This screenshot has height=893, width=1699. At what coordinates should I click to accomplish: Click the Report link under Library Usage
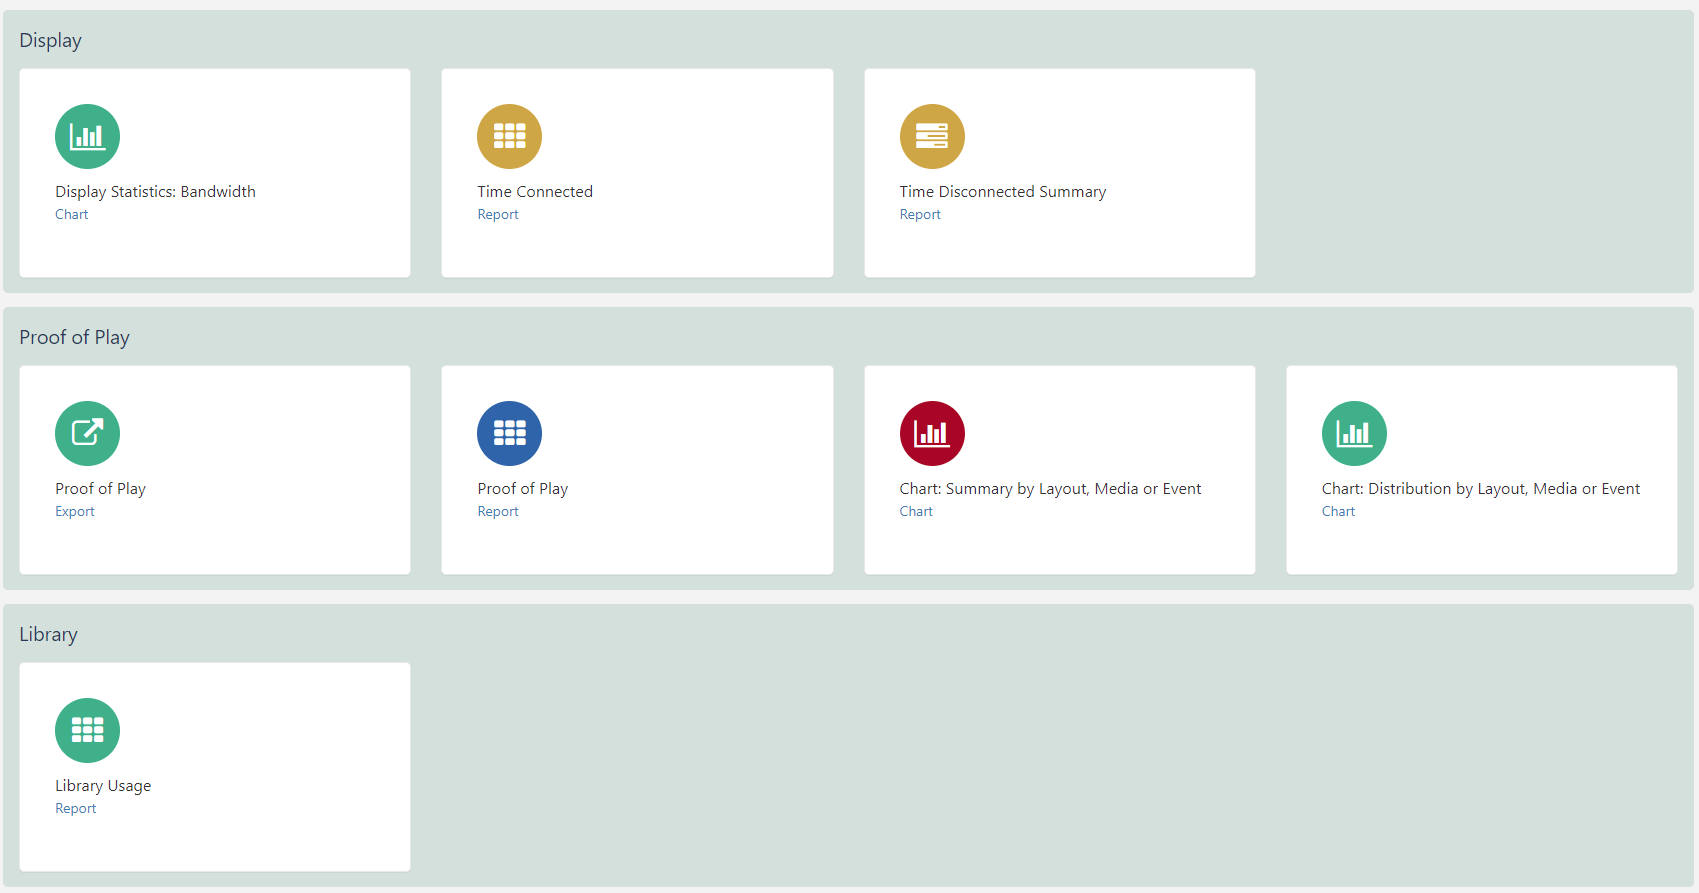coord(76,809)
